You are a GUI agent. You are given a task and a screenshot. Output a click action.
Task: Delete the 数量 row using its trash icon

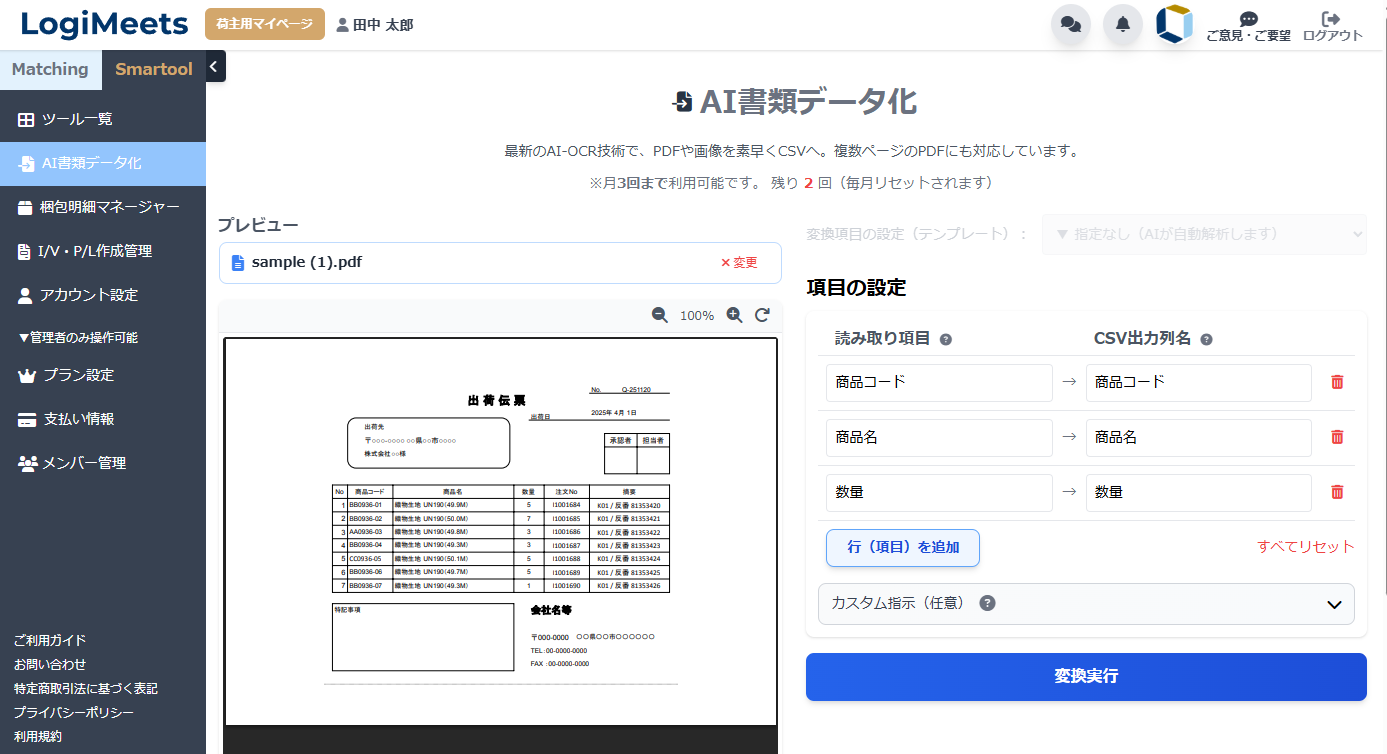click(1337, 491)
